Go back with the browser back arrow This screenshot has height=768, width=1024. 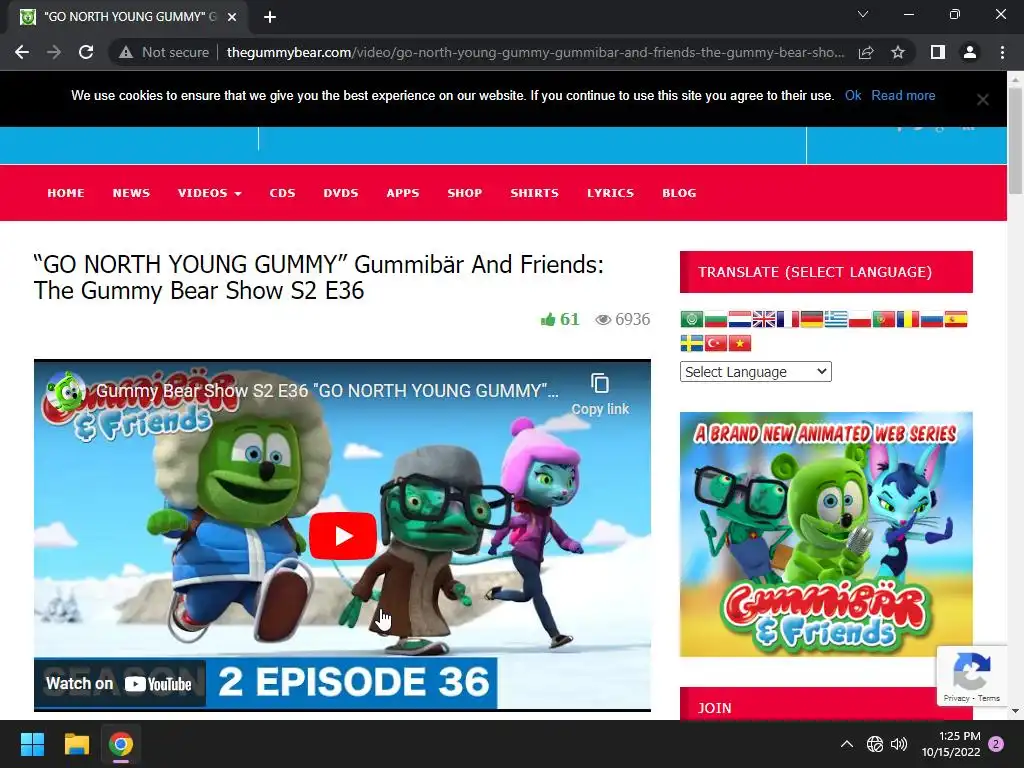tap(22, 52)
